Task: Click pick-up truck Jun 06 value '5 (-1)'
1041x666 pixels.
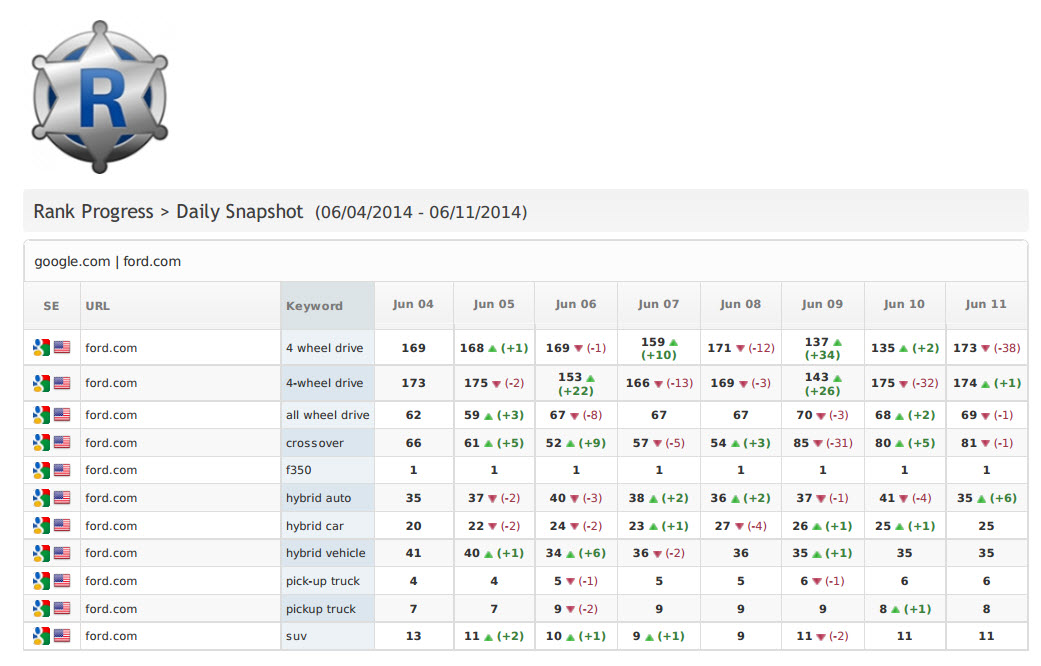Action: pos(576,581)
